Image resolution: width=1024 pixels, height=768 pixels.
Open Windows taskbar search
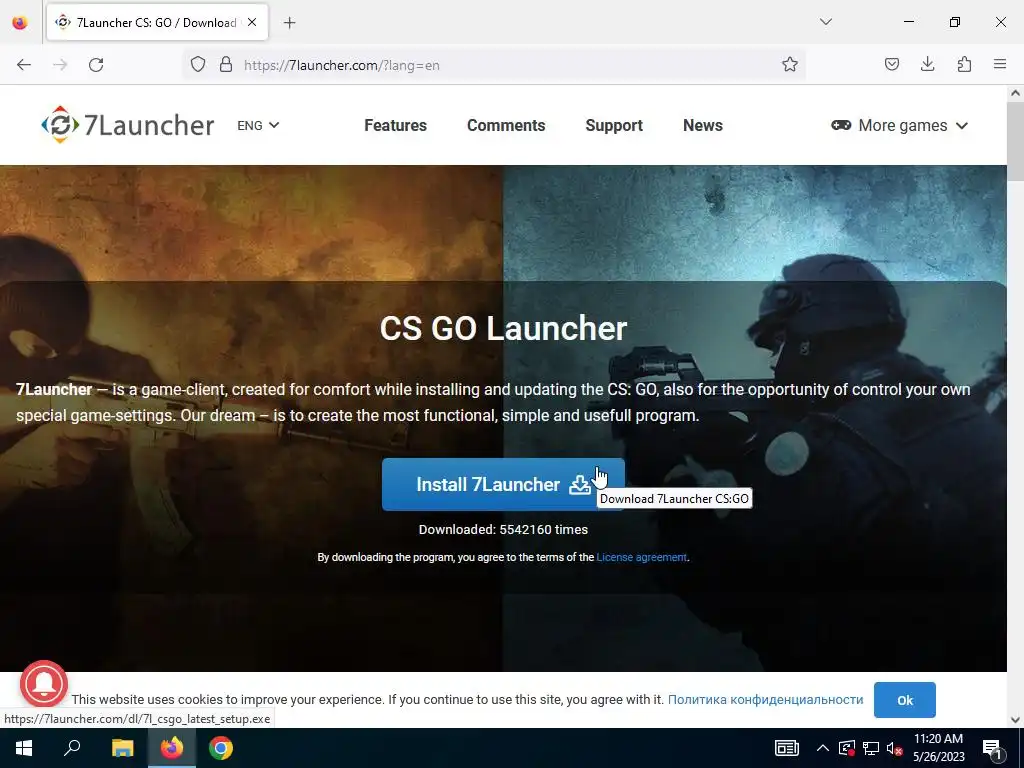(72, 748)
